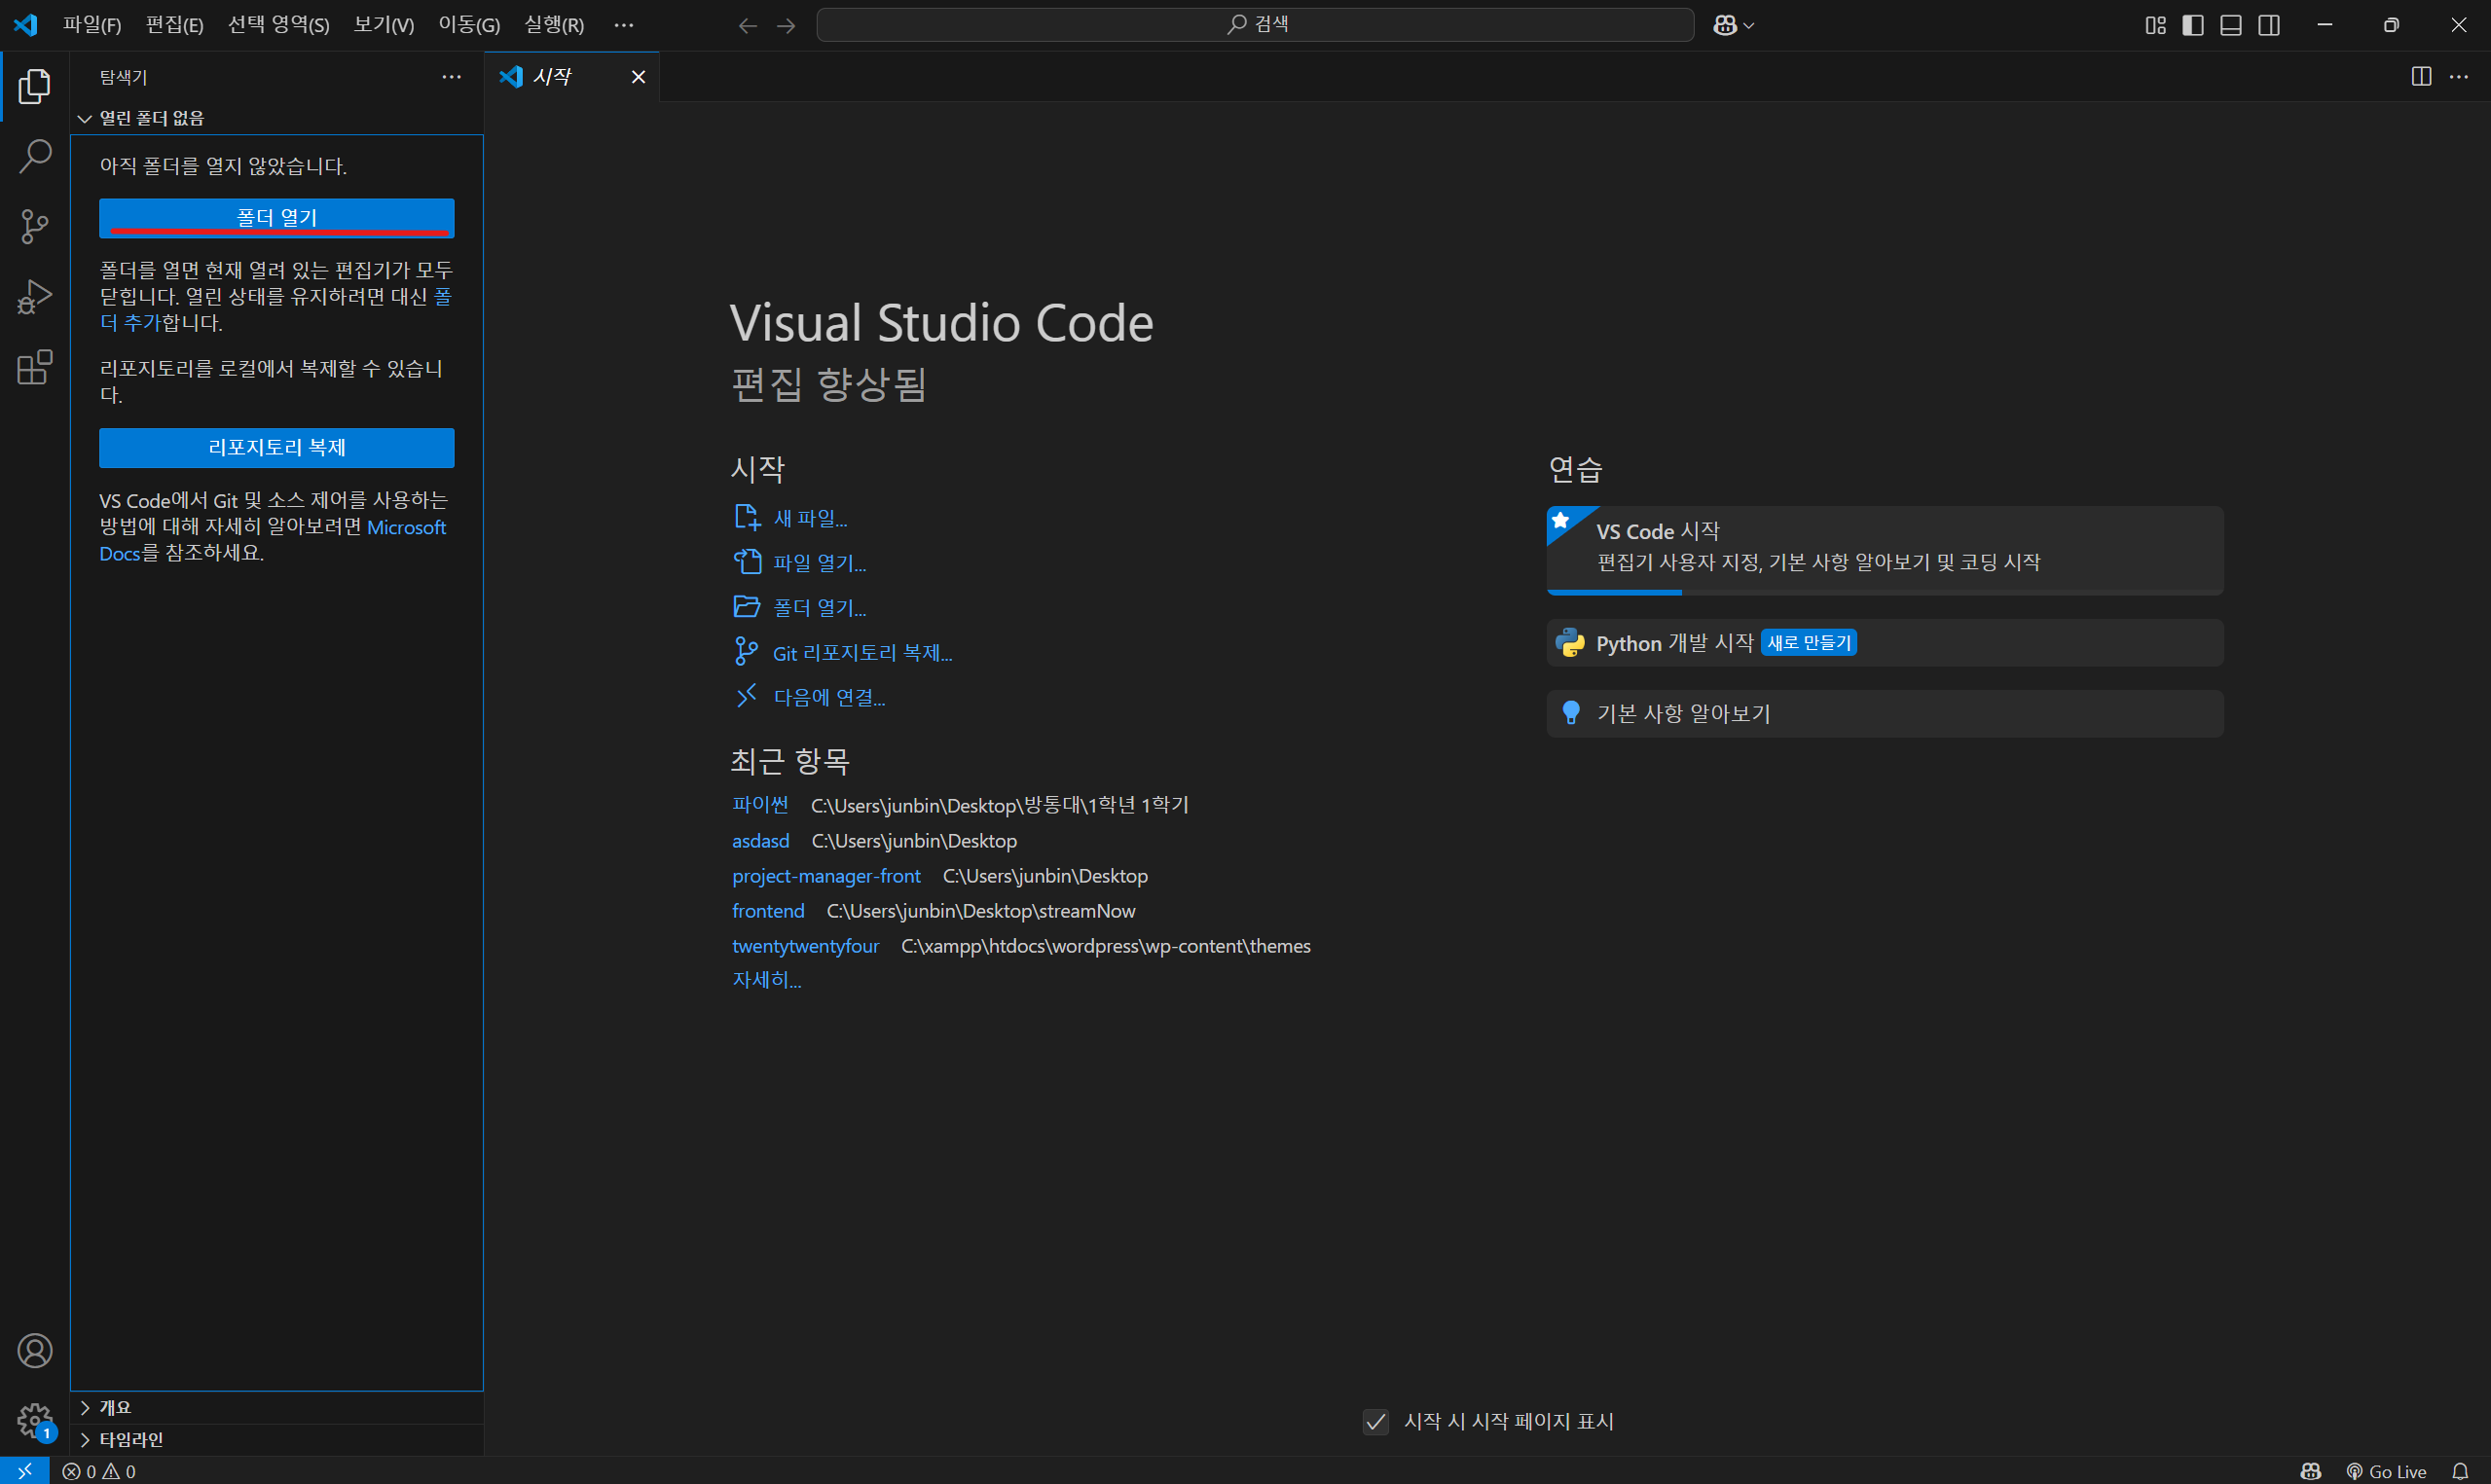Open the Extensions view icon
The width and height of the screenshot is (2491, 1484).
click(35, 367)
